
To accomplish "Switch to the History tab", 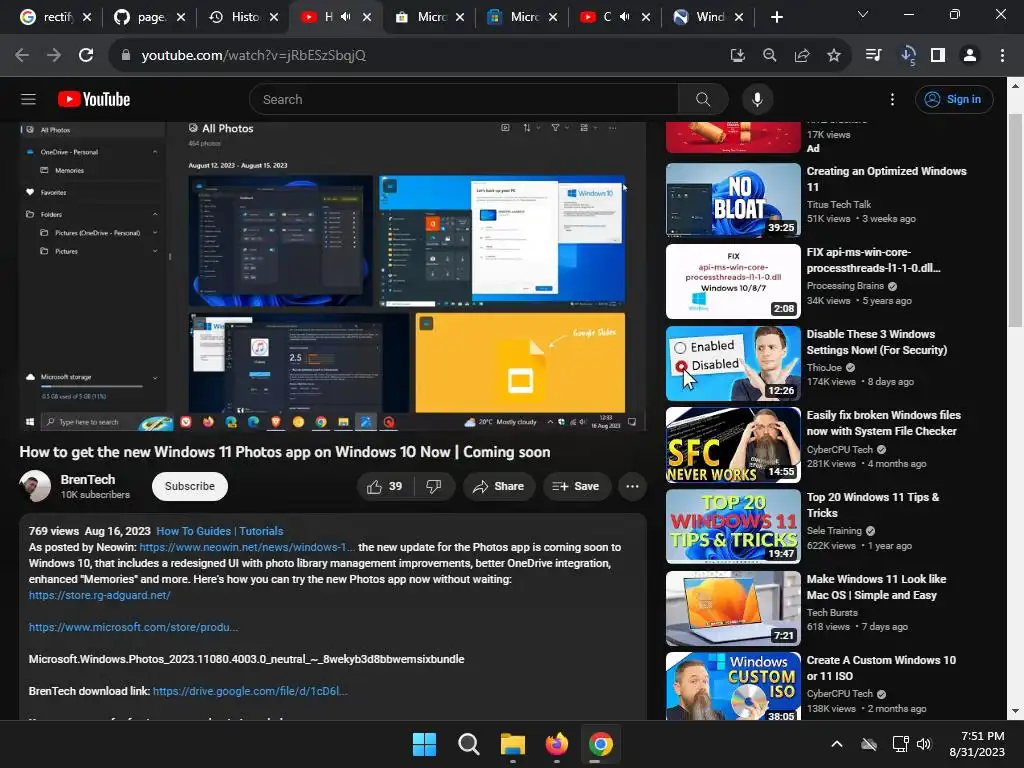I will [234, 17].
